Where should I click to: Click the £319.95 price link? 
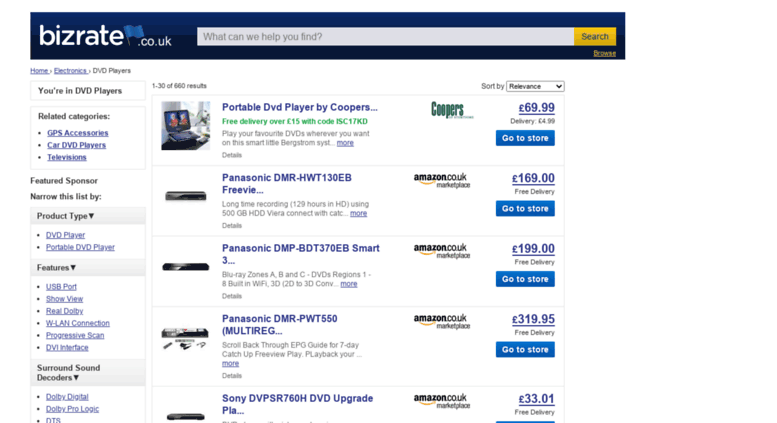pos(533,319)
